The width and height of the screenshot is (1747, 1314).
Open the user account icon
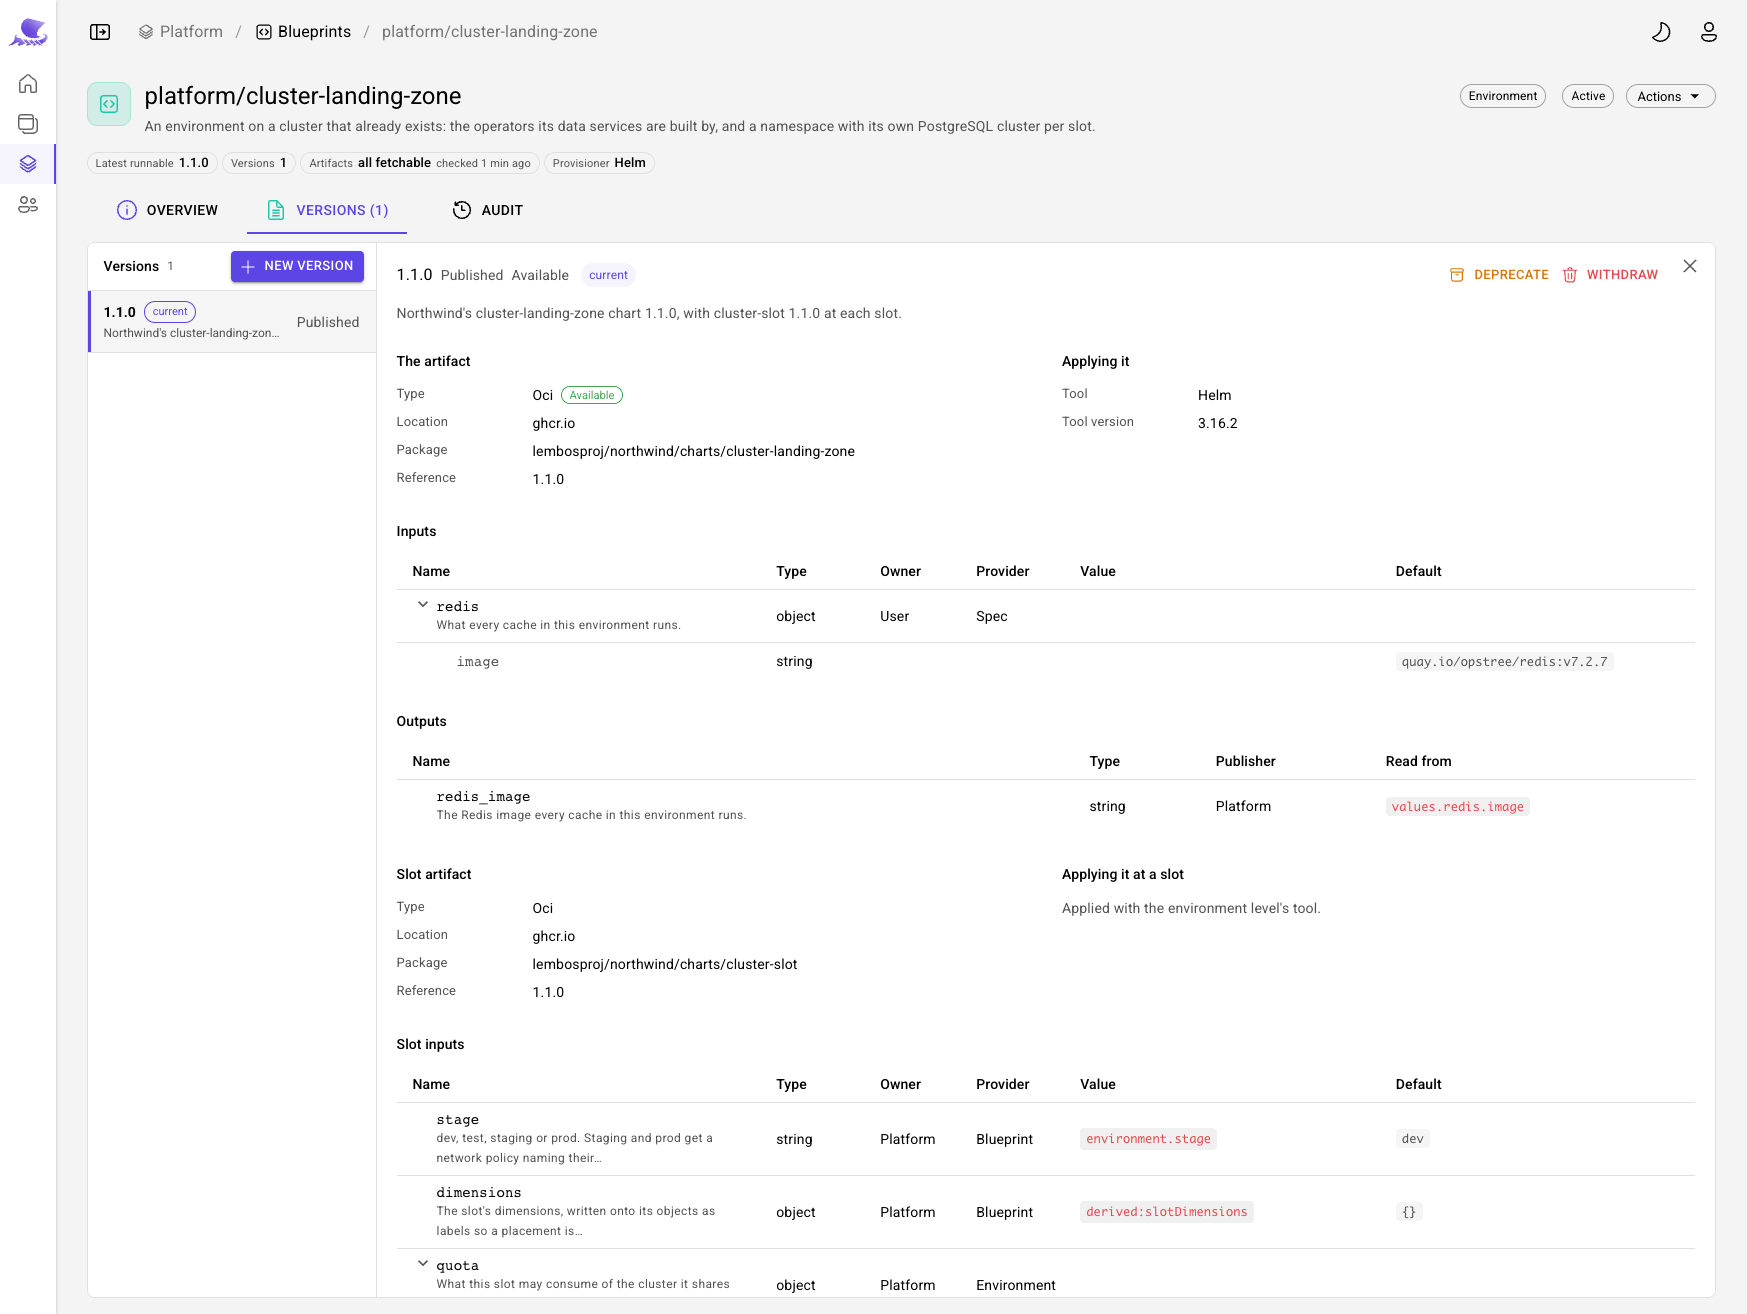(1709, 32)
